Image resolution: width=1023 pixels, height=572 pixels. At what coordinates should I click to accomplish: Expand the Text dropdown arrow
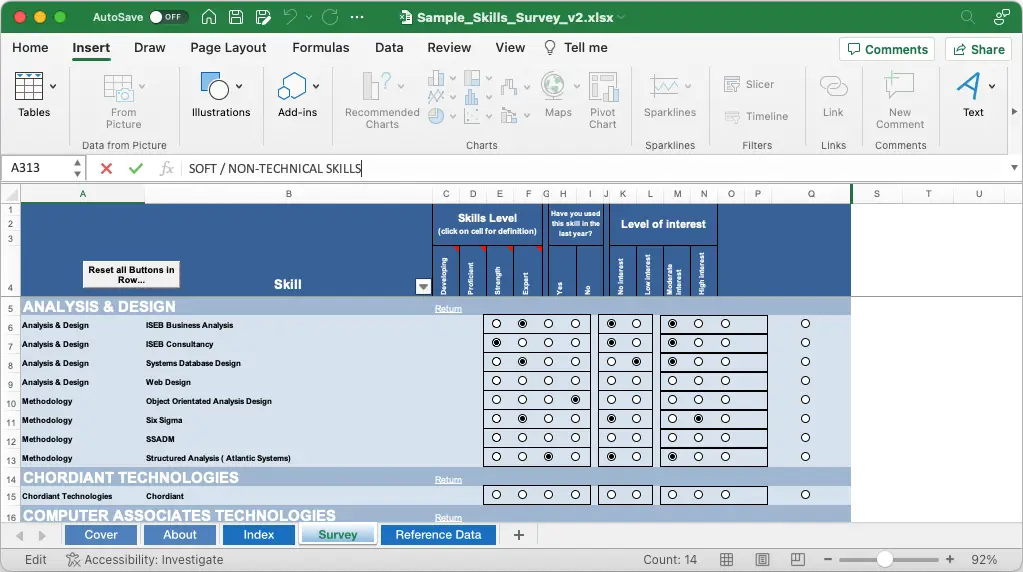pyautogui.click(x=992, y=86)
